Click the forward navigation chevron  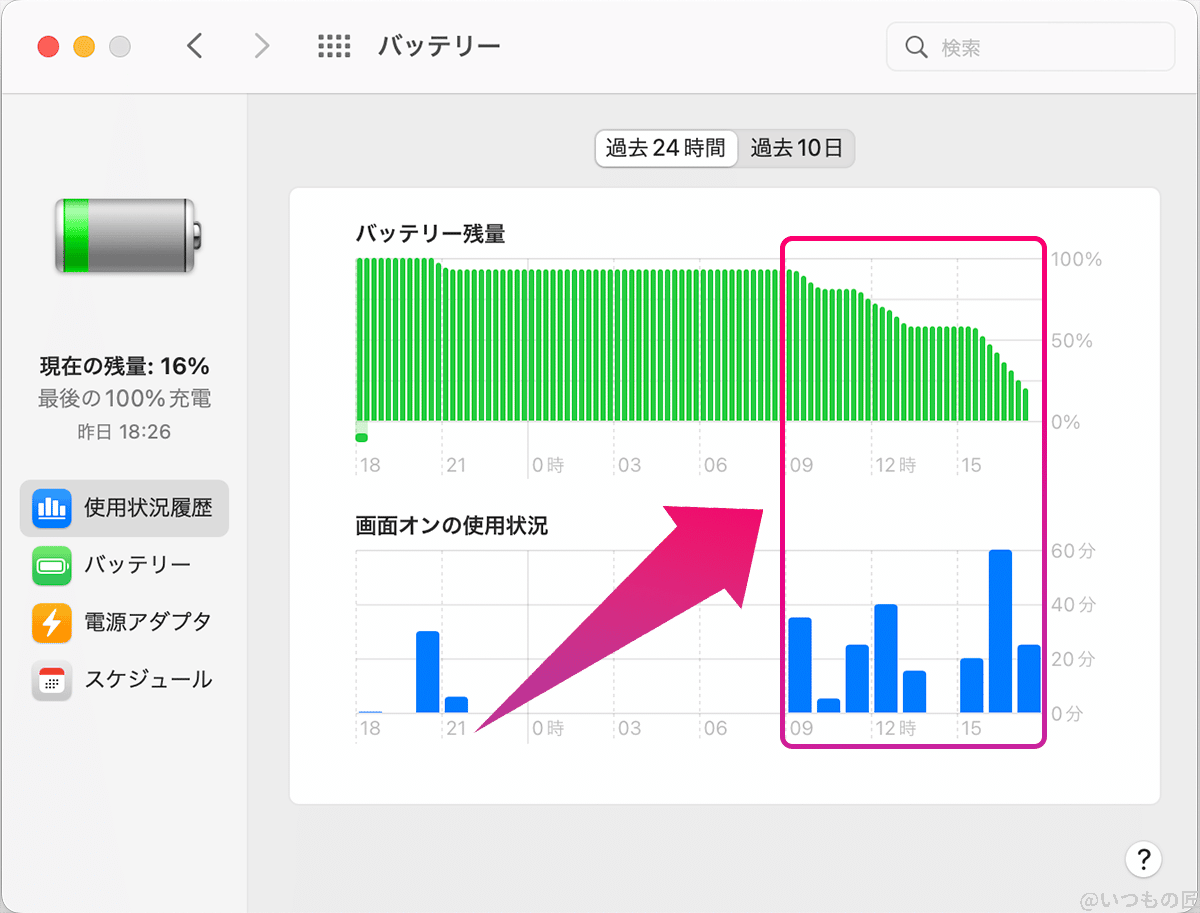click(x=261, y=45)
